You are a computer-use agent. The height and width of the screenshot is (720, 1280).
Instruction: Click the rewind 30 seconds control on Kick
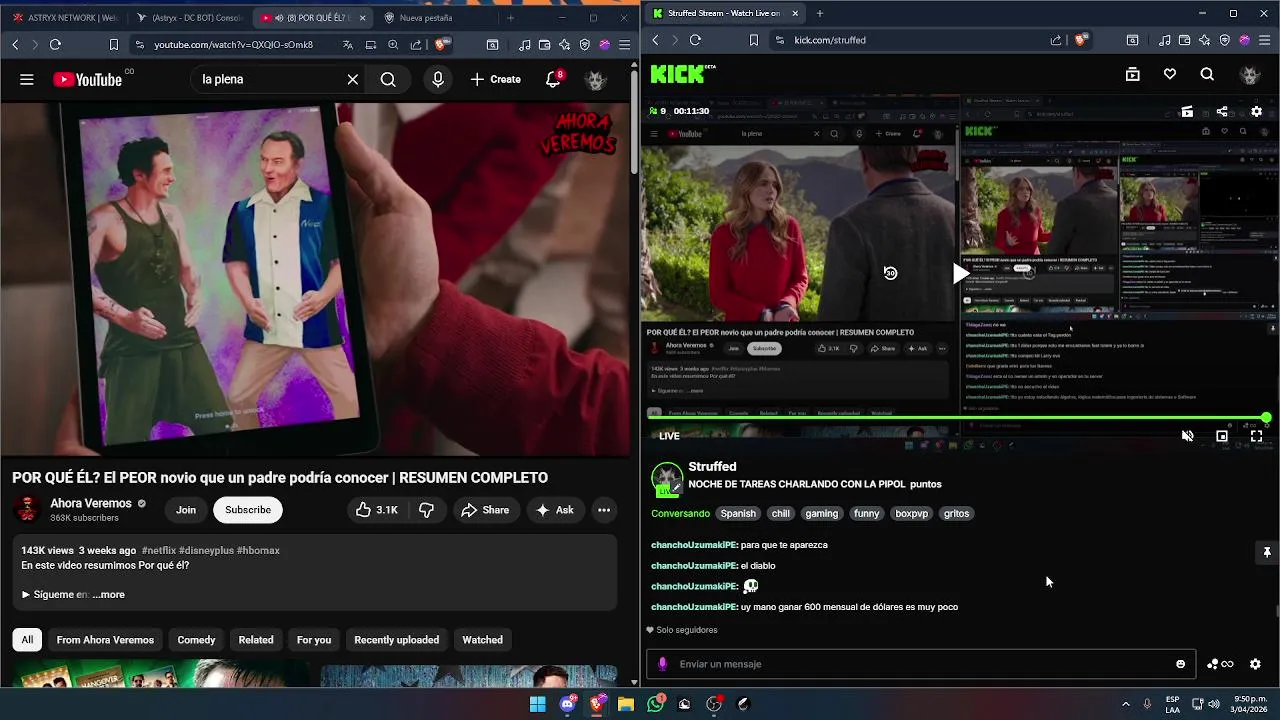[x=890, y=273]
